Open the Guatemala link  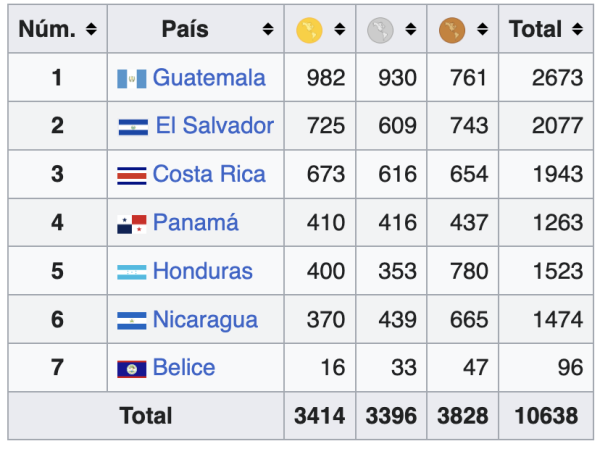tap(209, 78)
